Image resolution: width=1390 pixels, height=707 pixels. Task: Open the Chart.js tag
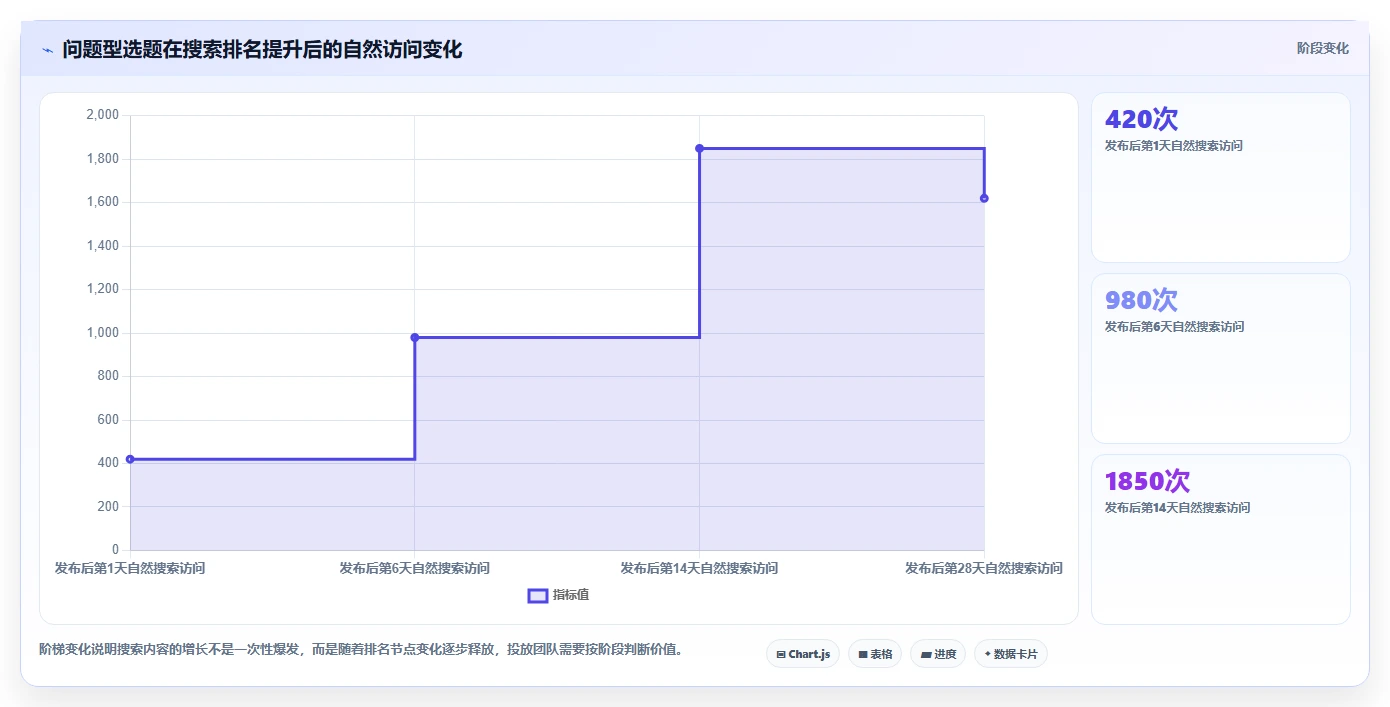(x=803, y=654)
